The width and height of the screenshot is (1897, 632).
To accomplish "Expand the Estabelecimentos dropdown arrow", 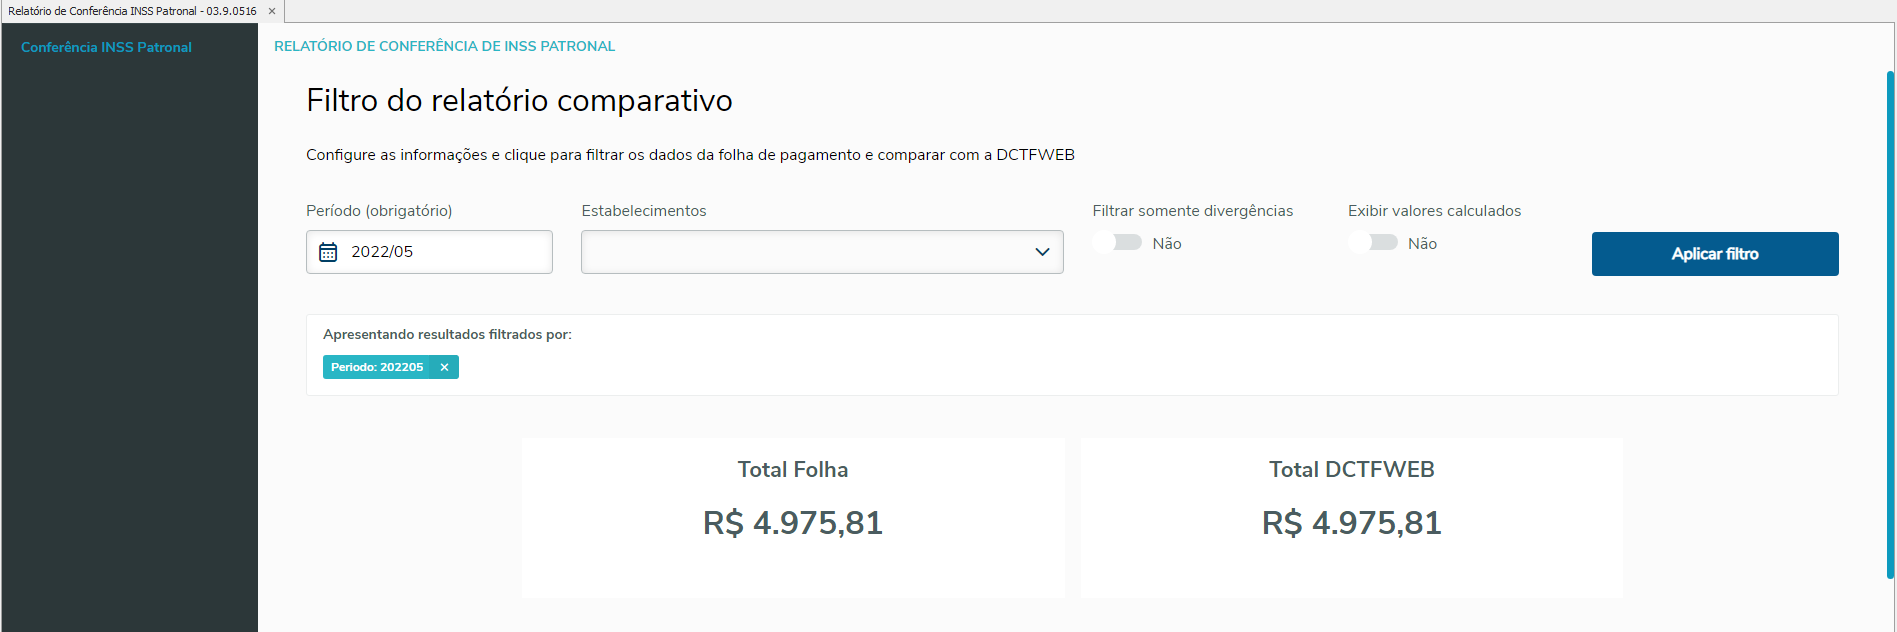I will coord(1042,252).
